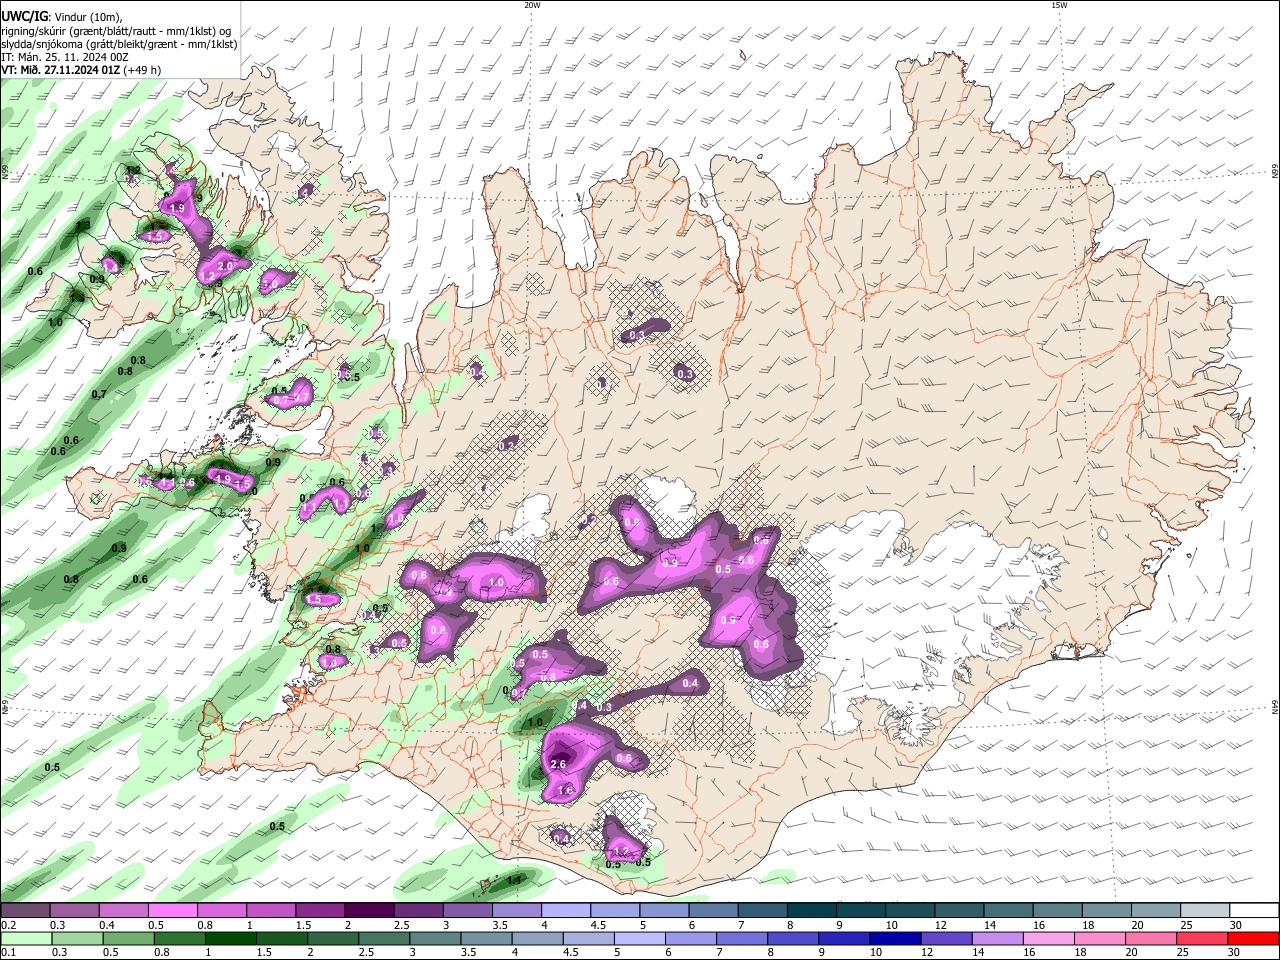1280x960 pixels.
Task: Select pale grey swatch at 25 in snow legend
Action: click(1205, 910)
